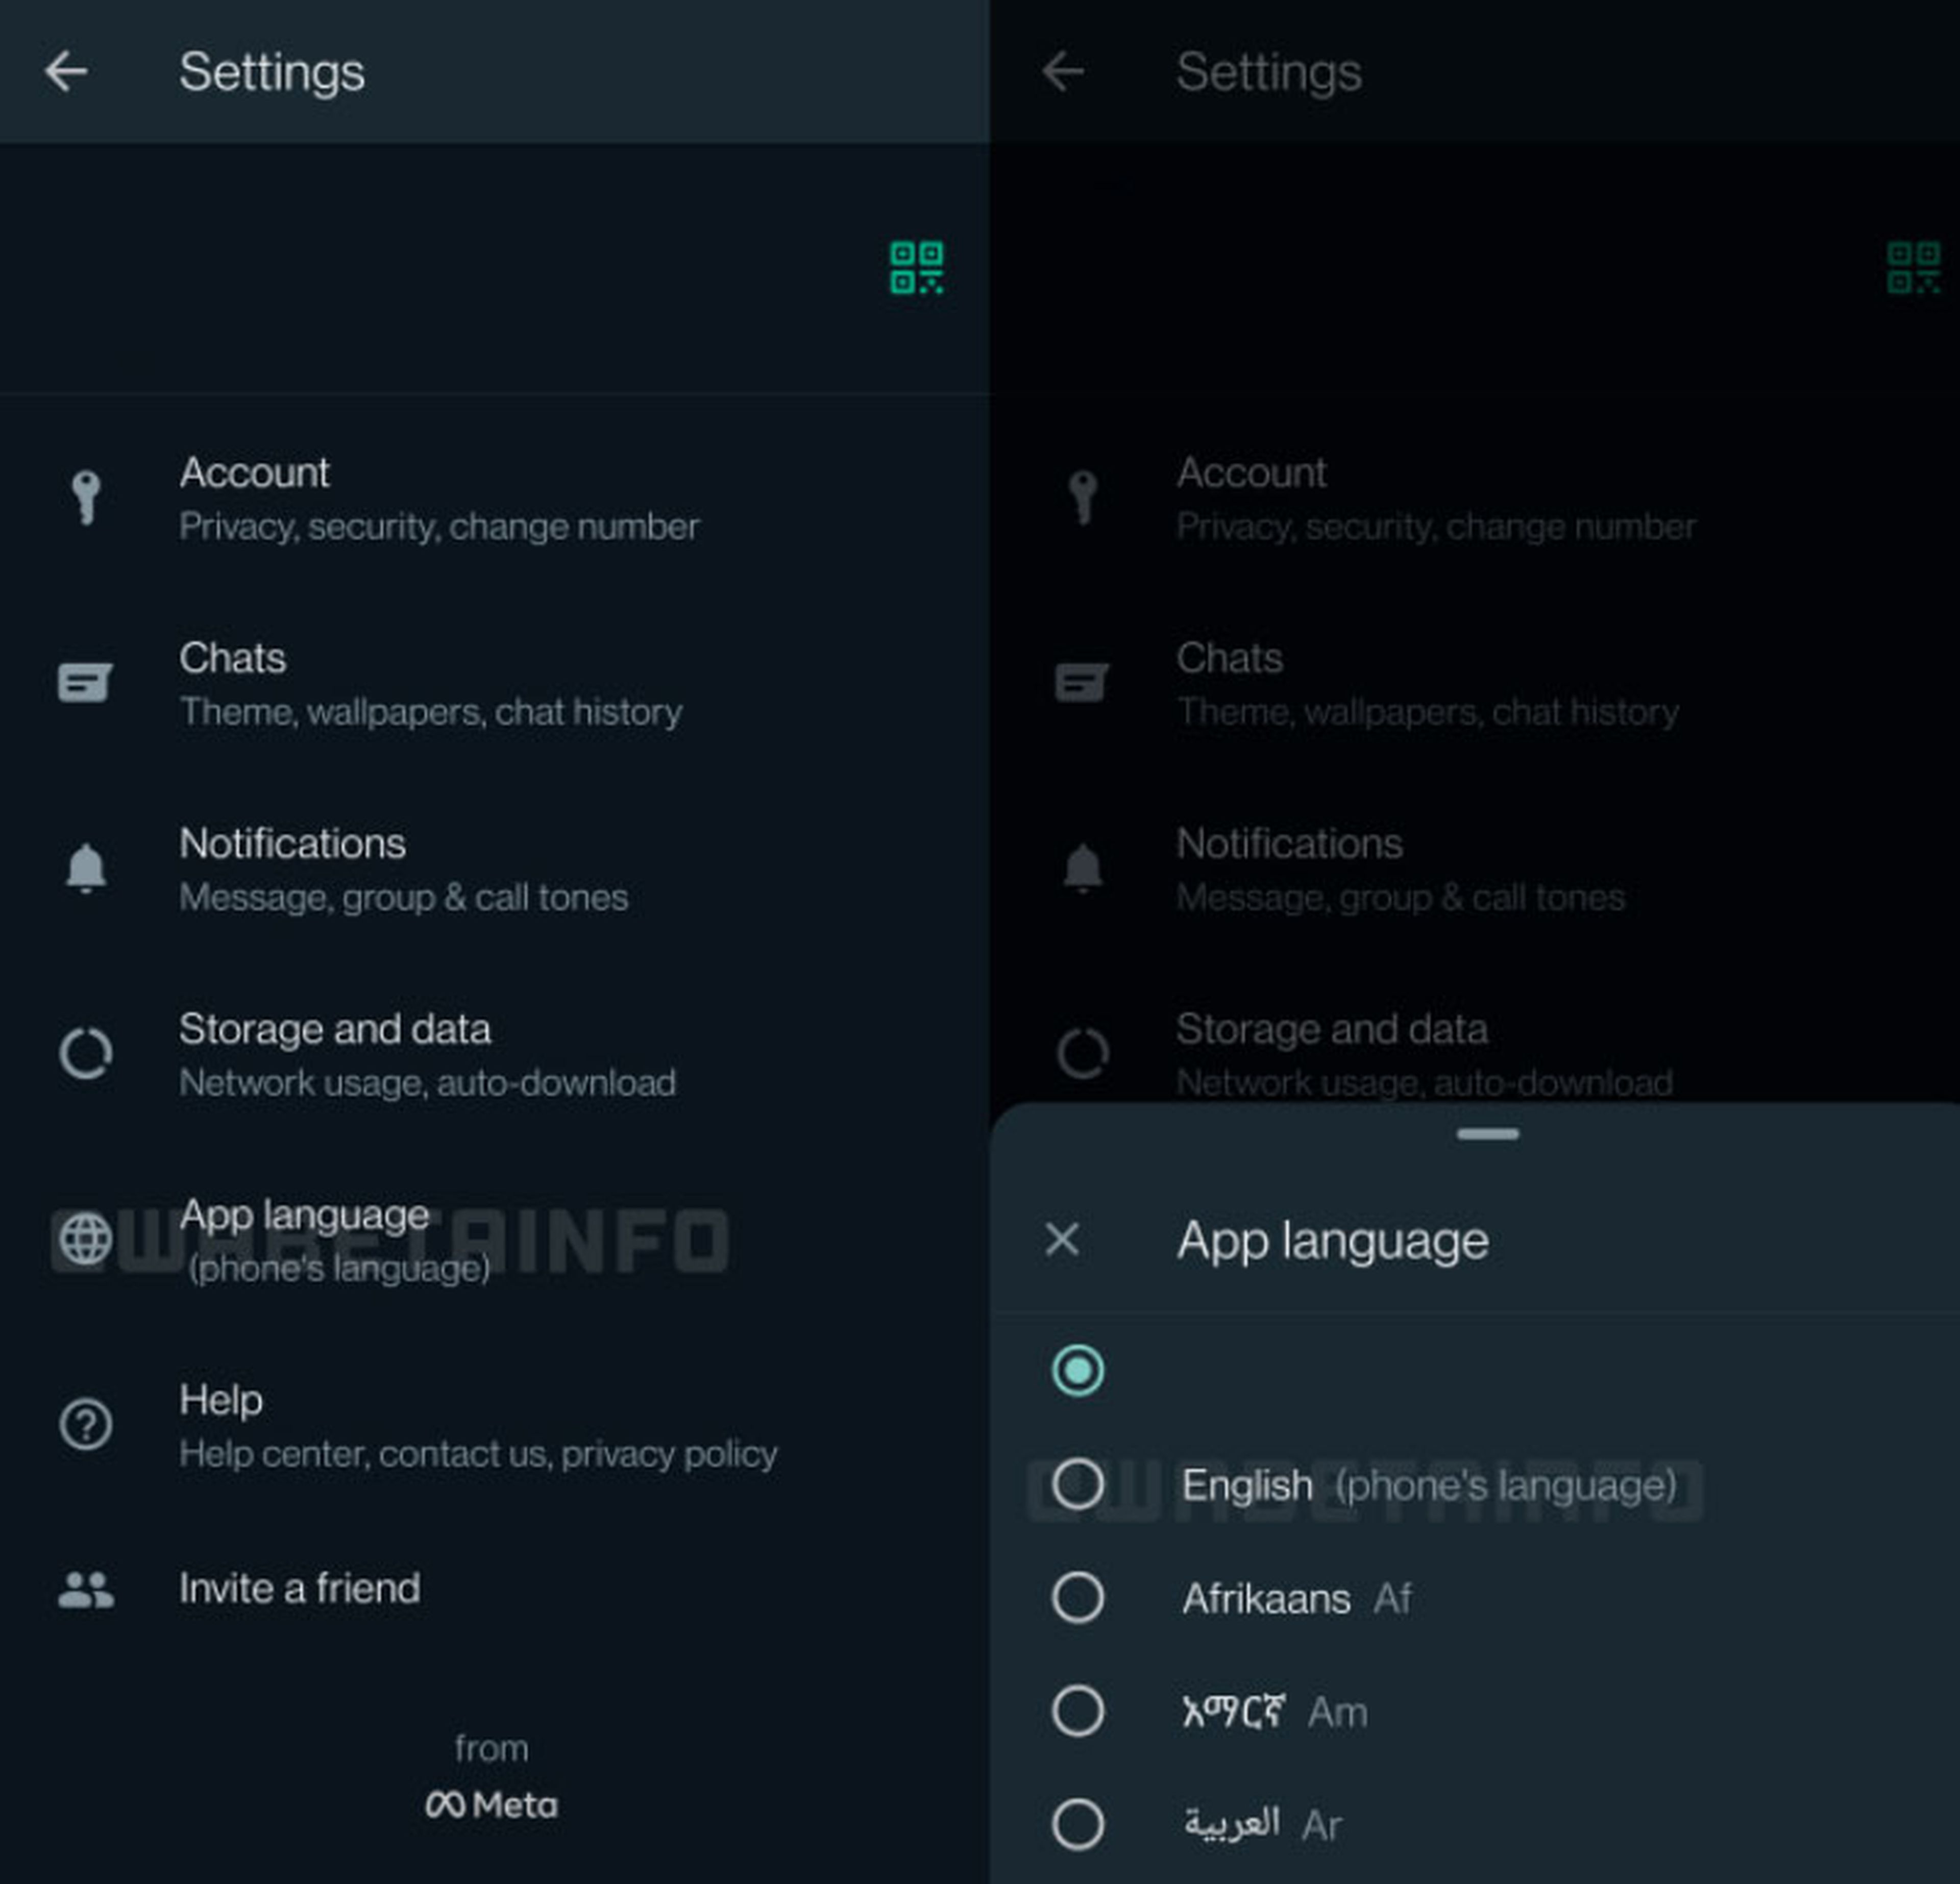1960x1884 pixels.
Task: Click the Meta logo at bottom
Action: (491, 1805)
